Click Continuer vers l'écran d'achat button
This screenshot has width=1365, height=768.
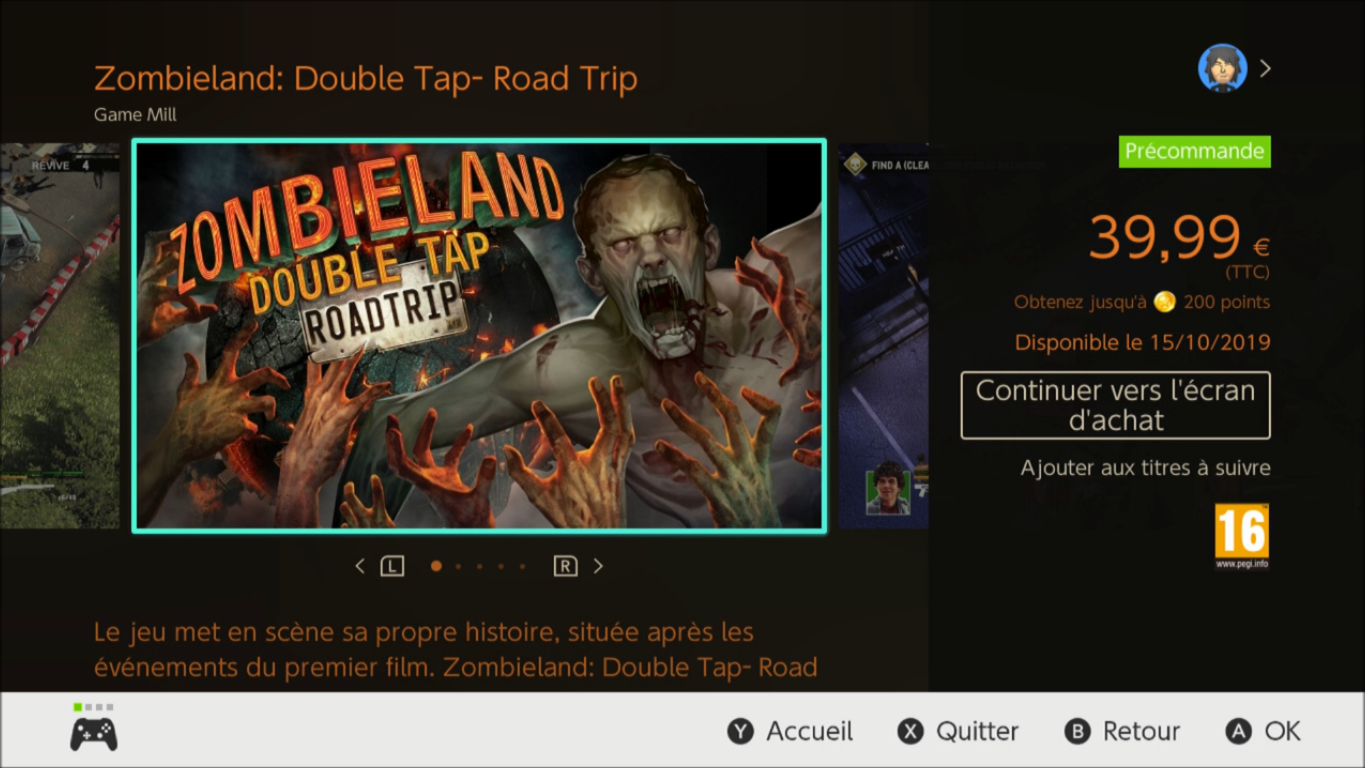[x=1115, y=405]
